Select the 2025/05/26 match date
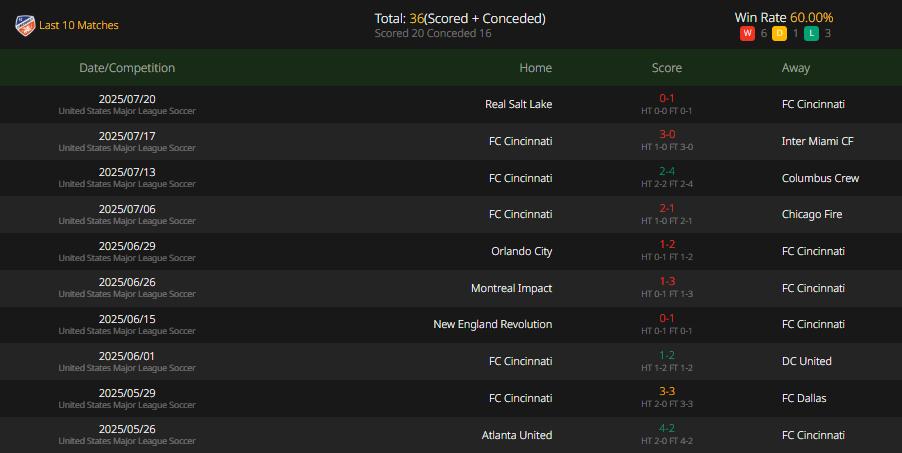 click(x=127, y=429)
